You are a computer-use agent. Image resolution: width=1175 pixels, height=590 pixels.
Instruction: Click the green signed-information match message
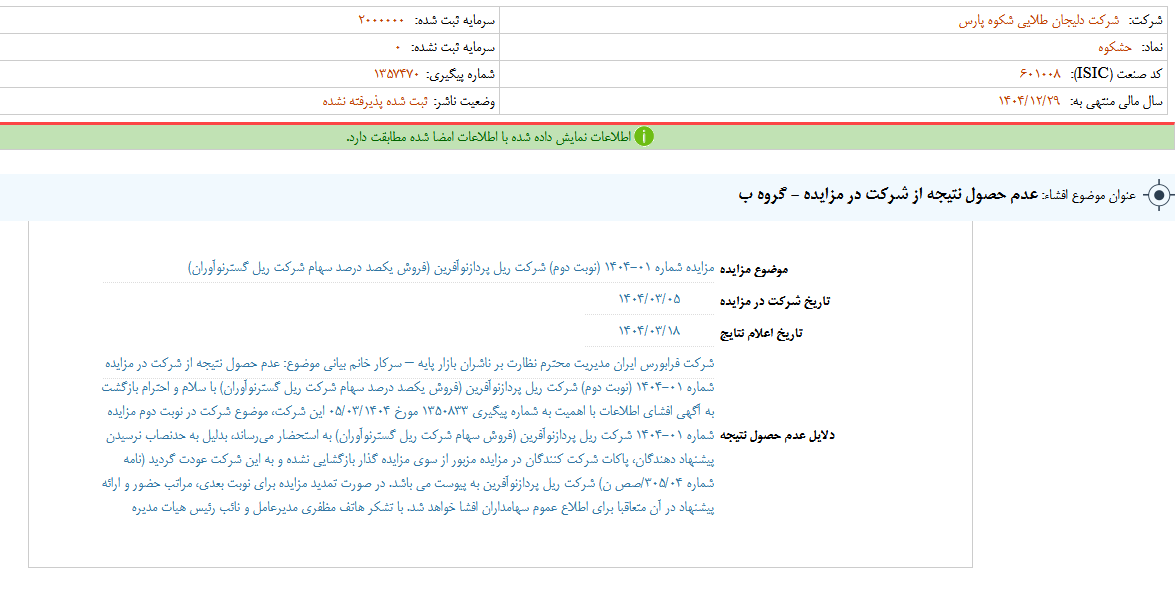coord(489,137)
